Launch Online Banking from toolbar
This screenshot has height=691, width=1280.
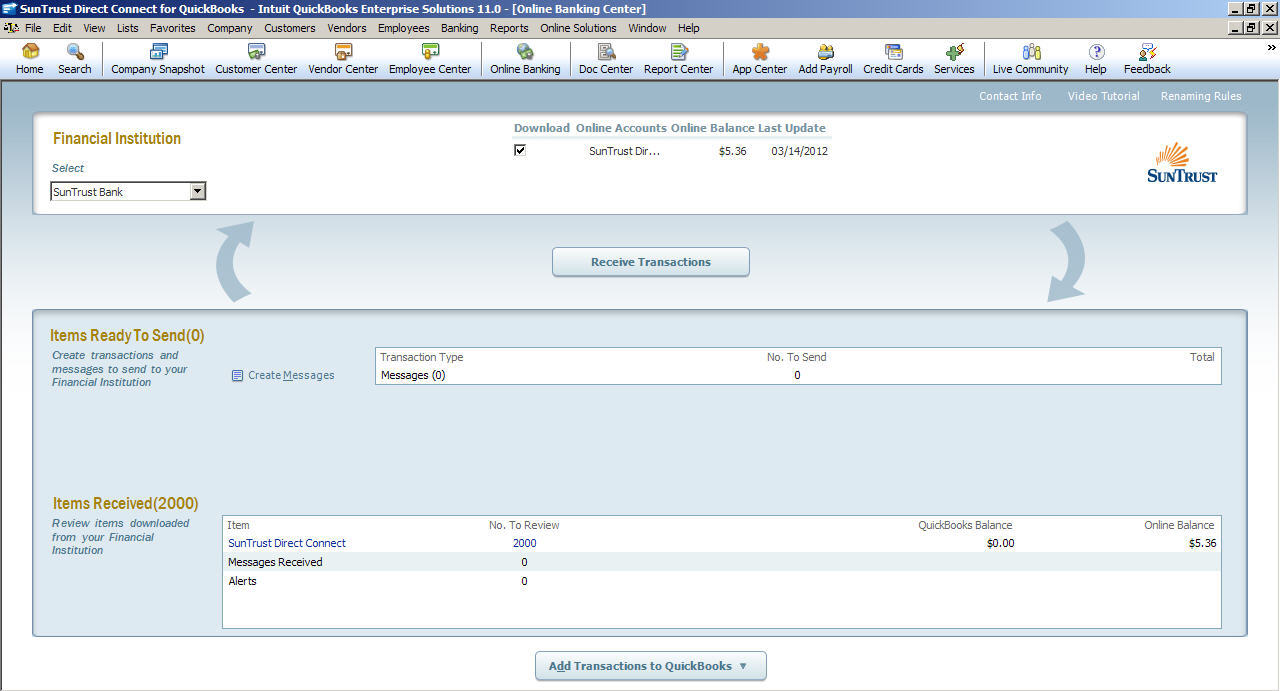(525, 59)
